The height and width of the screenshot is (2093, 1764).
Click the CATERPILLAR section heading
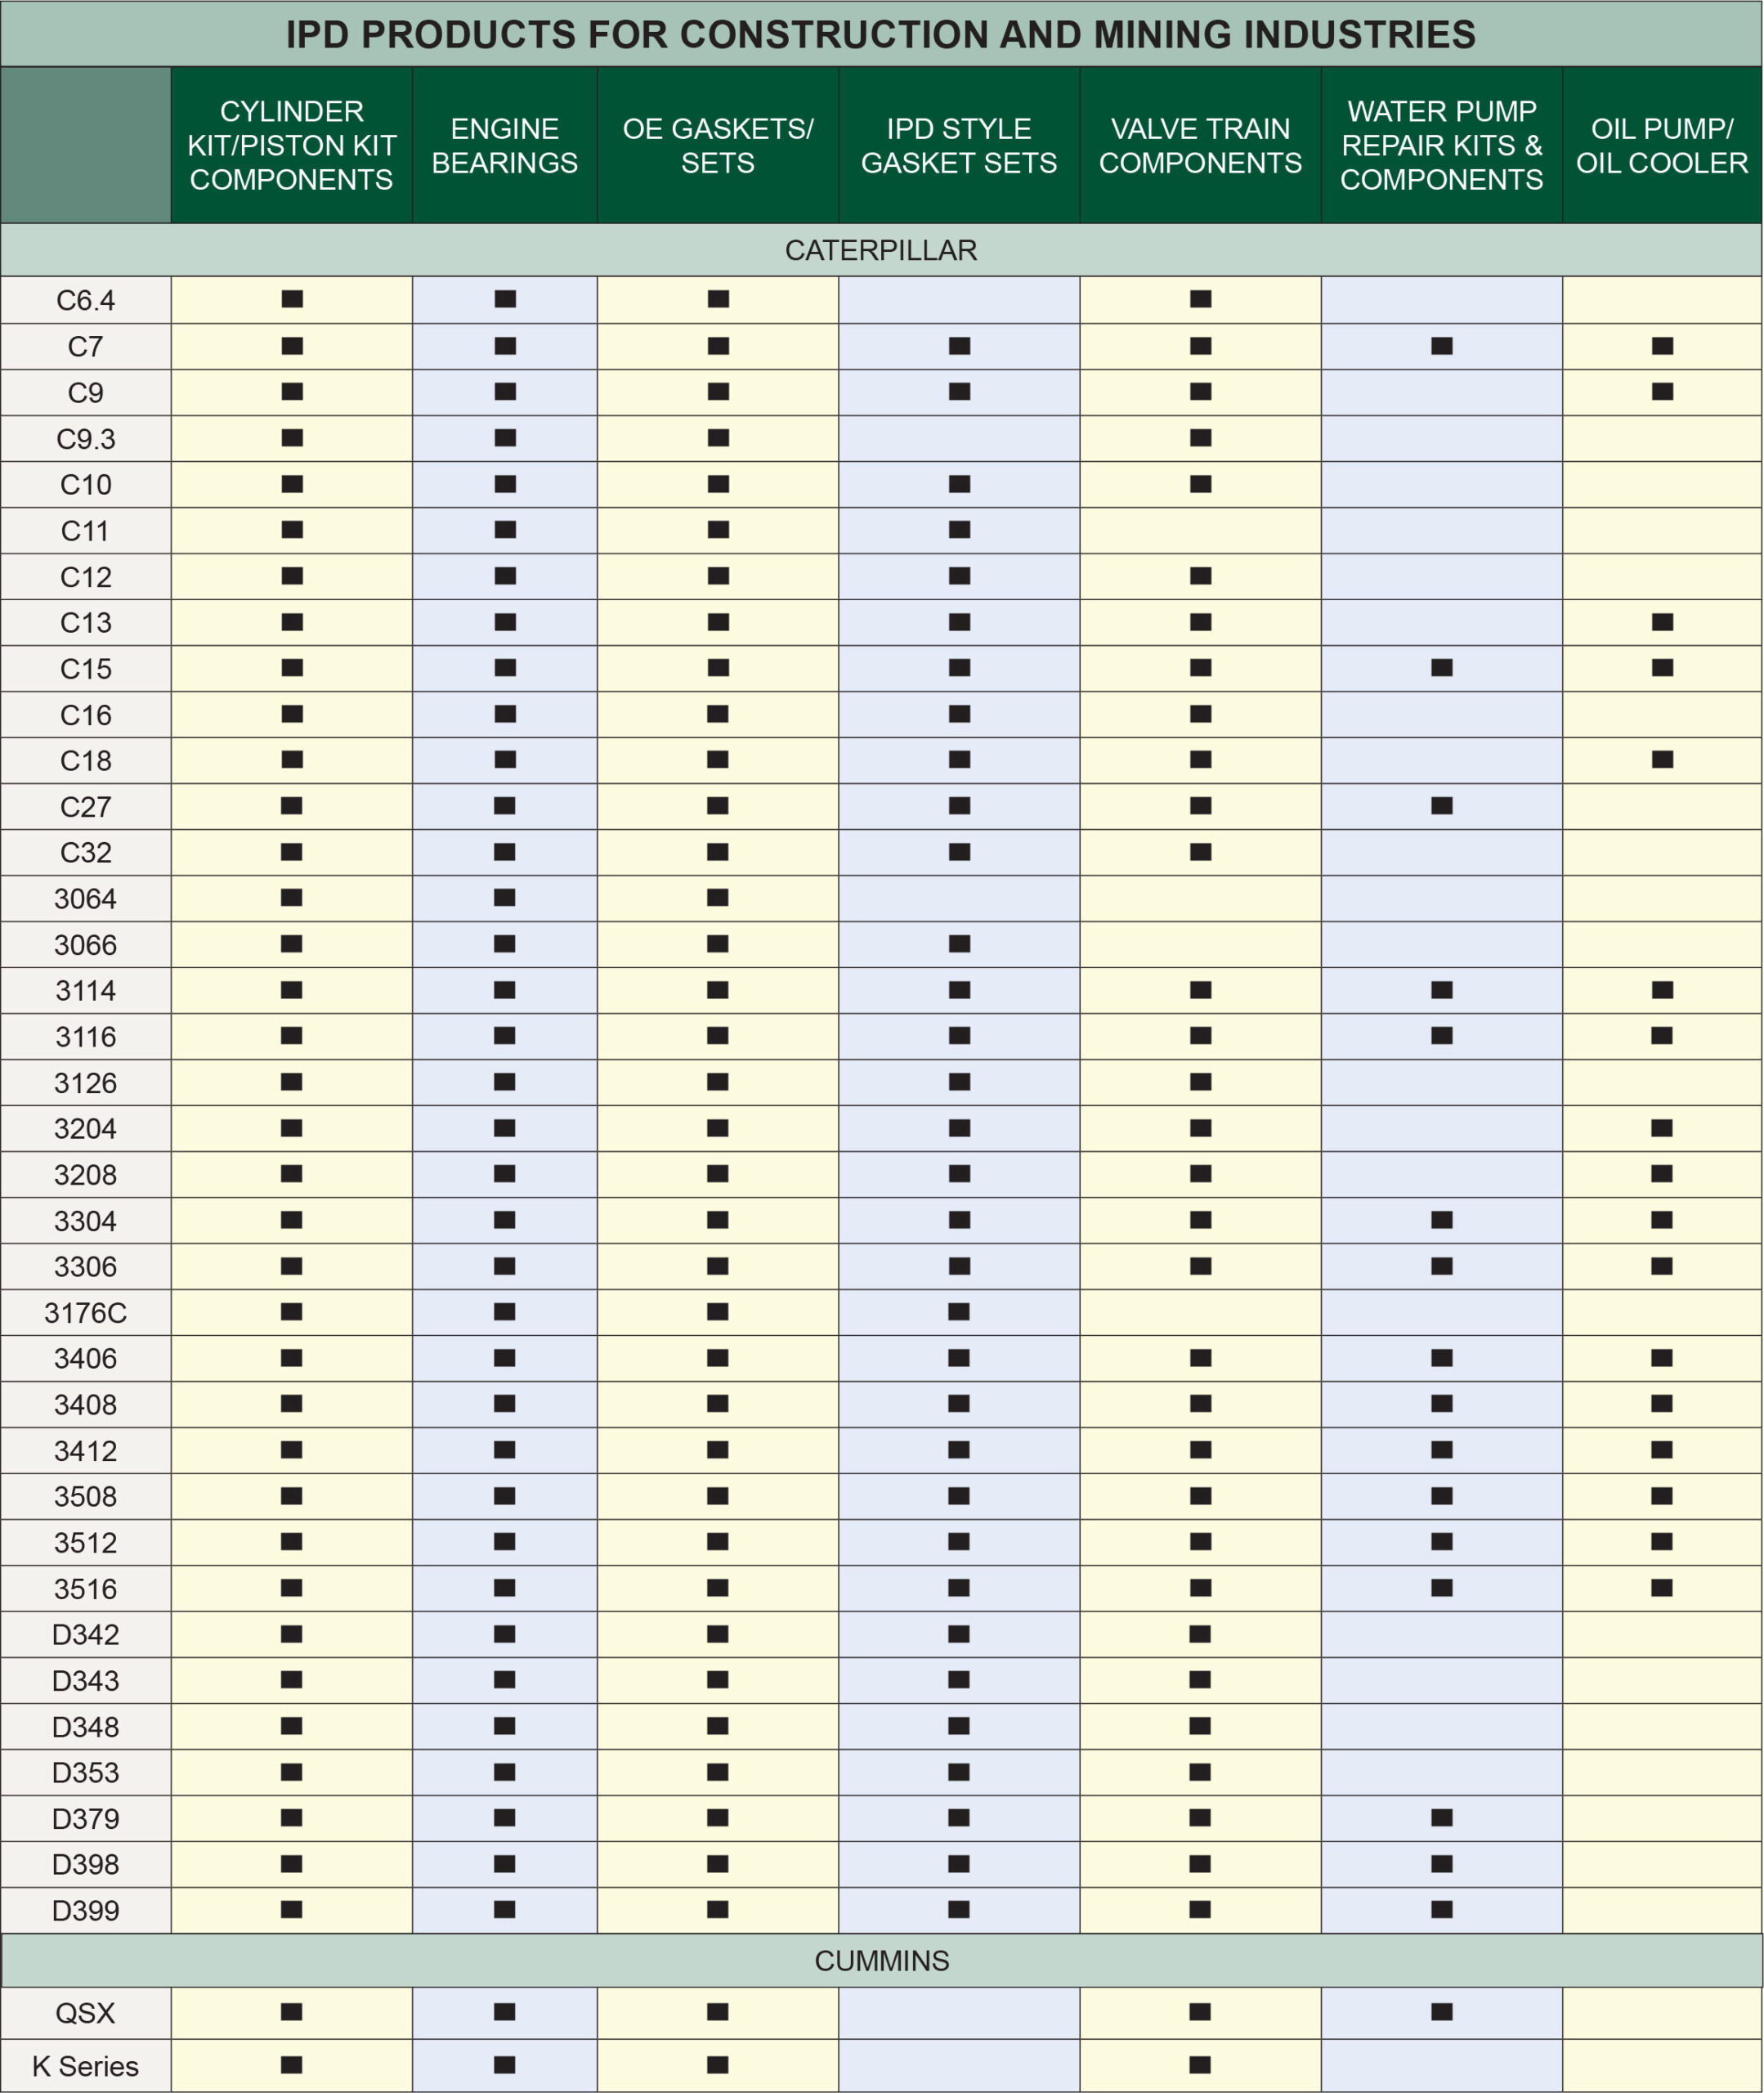point(881,250)
